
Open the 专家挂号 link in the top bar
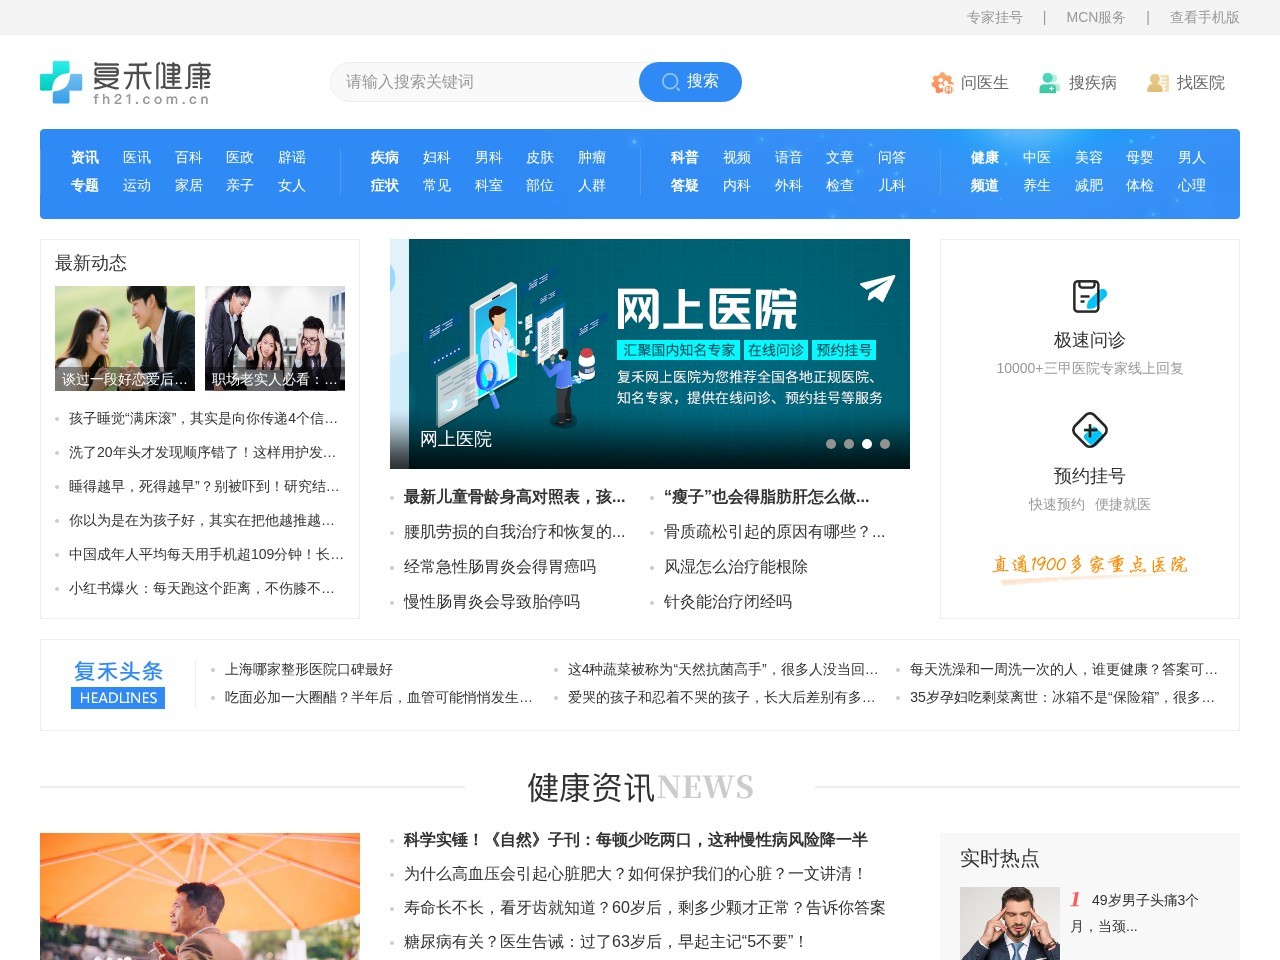994,17
